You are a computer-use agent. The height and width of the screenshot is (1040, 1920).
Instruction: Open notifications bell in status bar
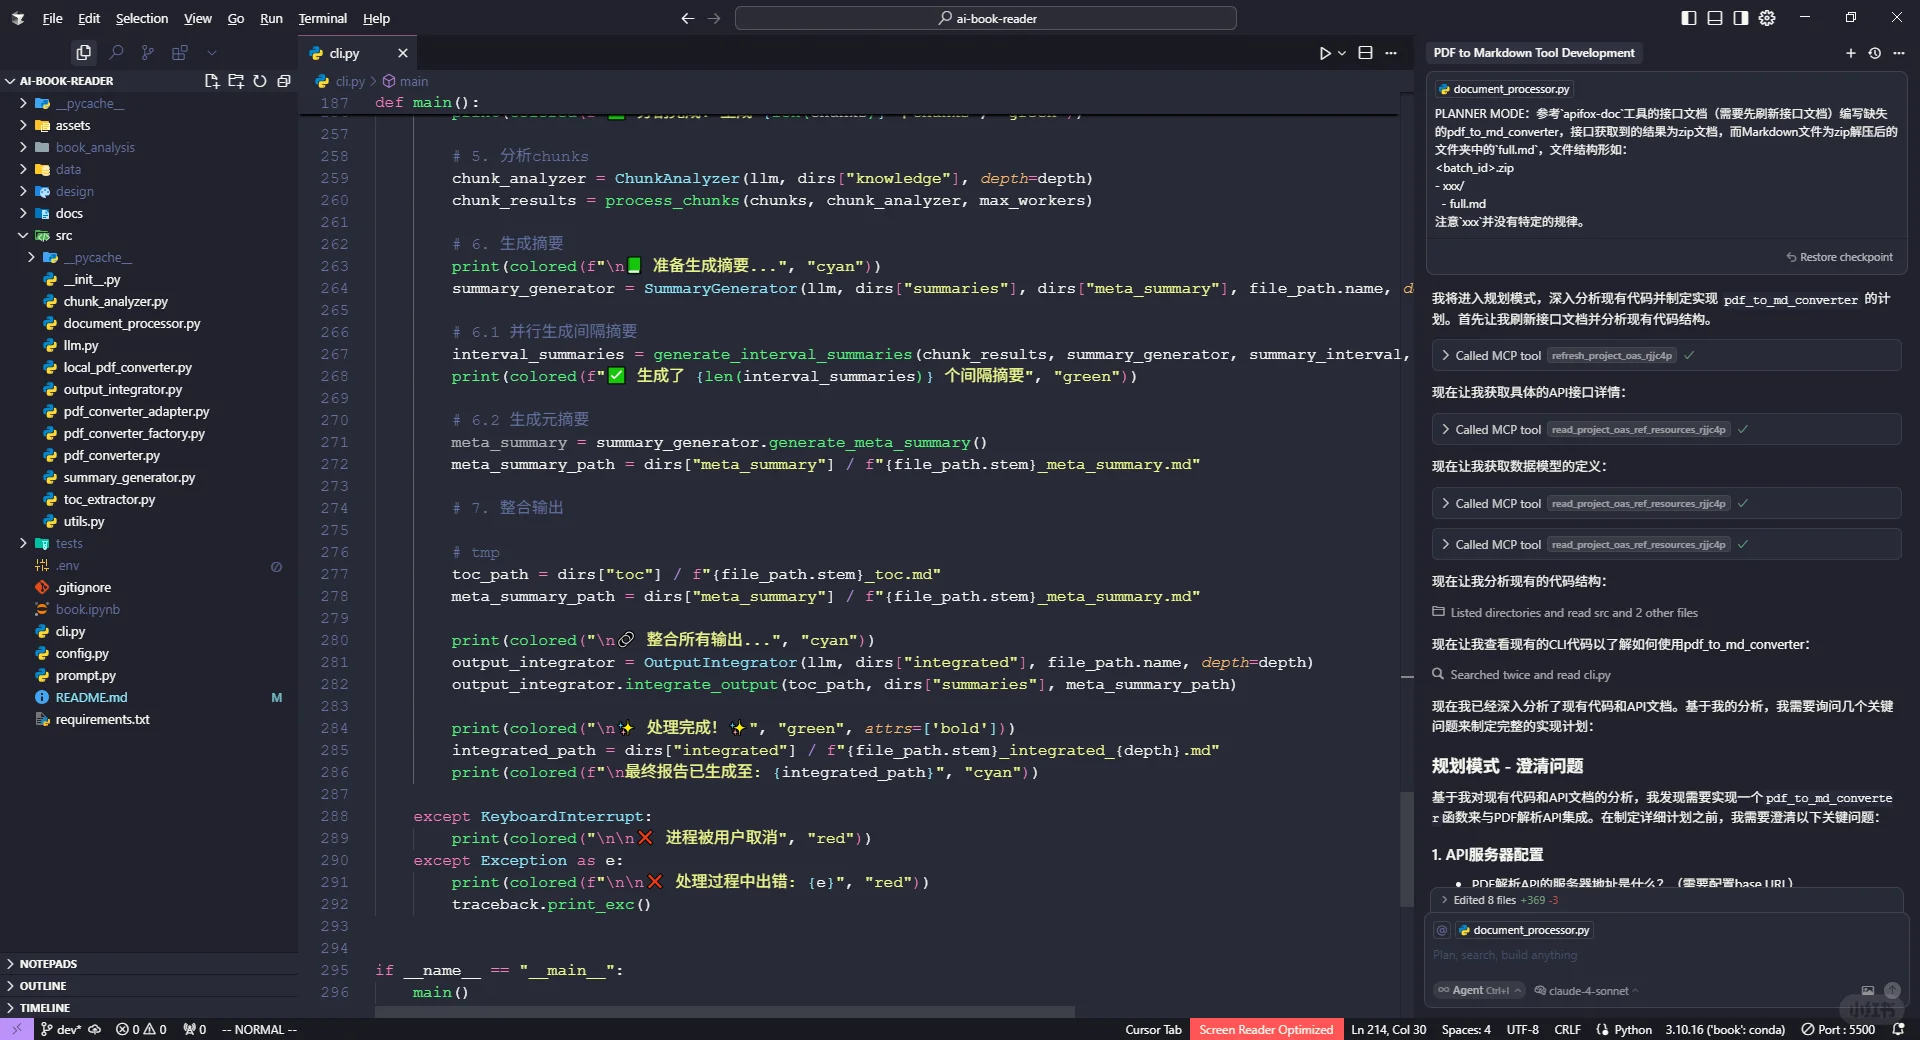(1898, 1029)
